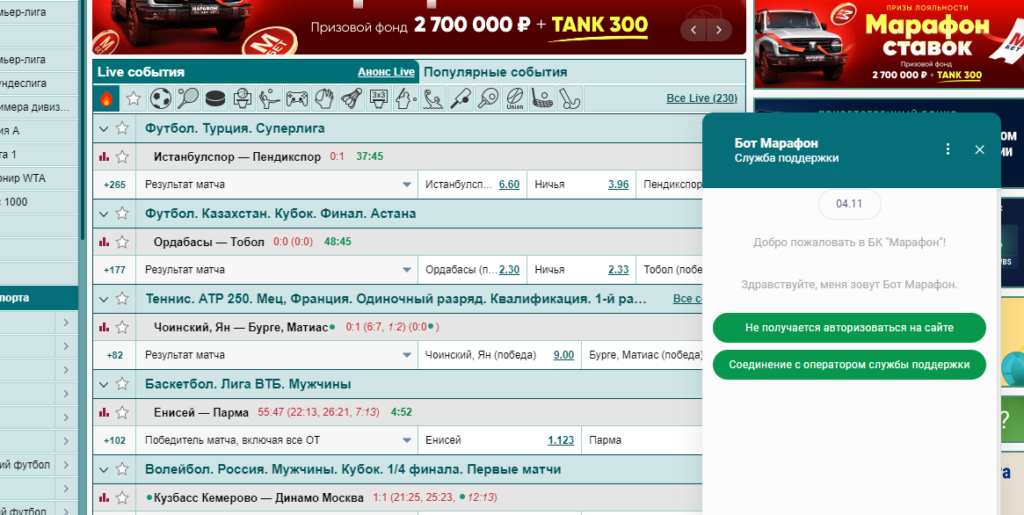The image size is (1024, 515).
Task: Filter live events by baseball batter icon
Action: pyautogui.click(x=405, y=99)
